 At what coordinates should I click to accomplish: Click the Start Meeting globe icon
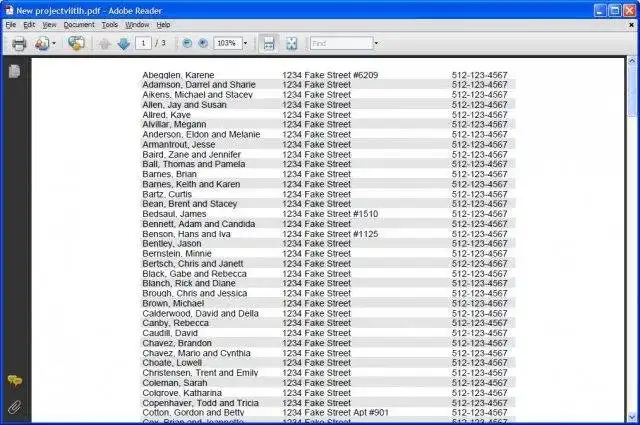click(x=76, y=43)
